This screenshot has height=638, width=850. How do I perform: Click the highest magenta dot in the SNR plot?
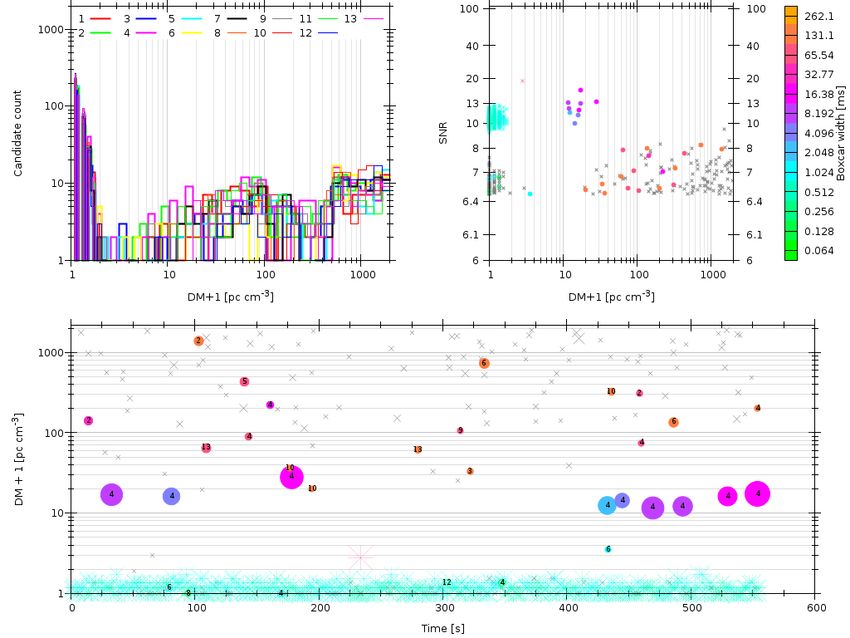click(x=581, y=90)
